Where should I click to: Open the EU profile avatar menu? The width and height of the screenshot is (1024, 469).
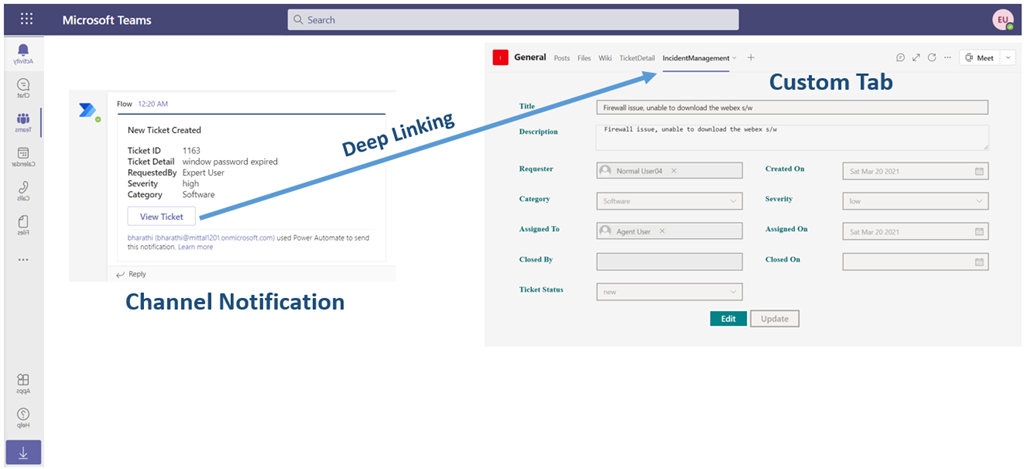pyautogui.click(x=1002, y=20)
